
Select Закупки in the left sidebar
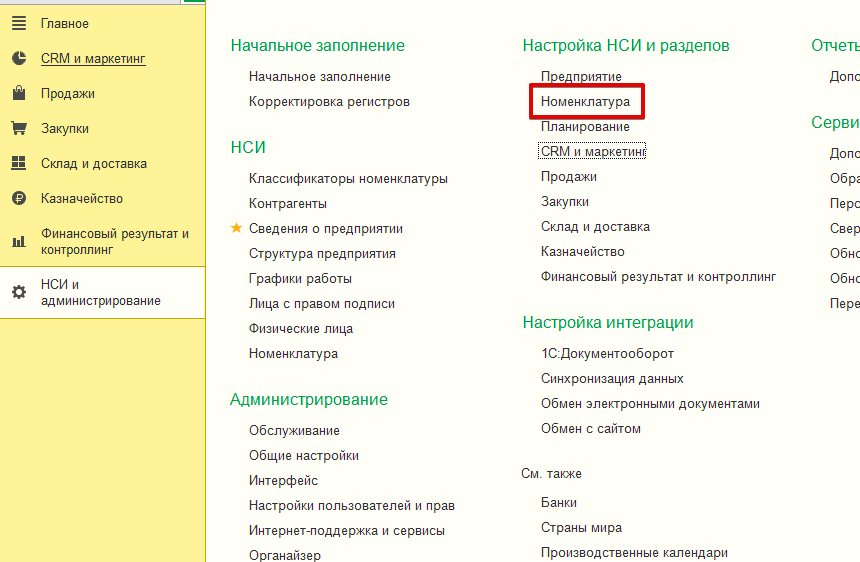pos(65,129)
